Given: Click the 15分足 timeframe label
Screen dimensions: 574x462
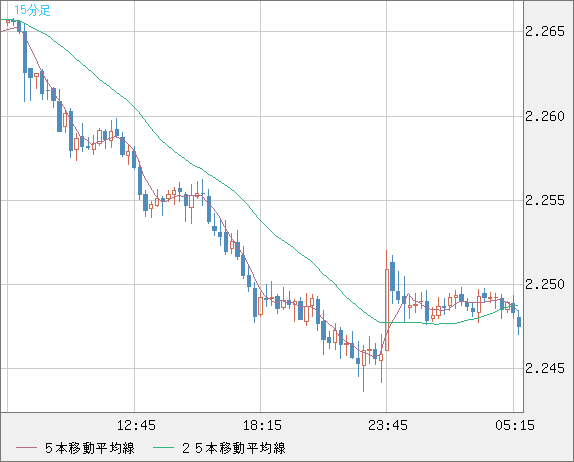Looking at the screenshot, I should click(x=32, y=10).
